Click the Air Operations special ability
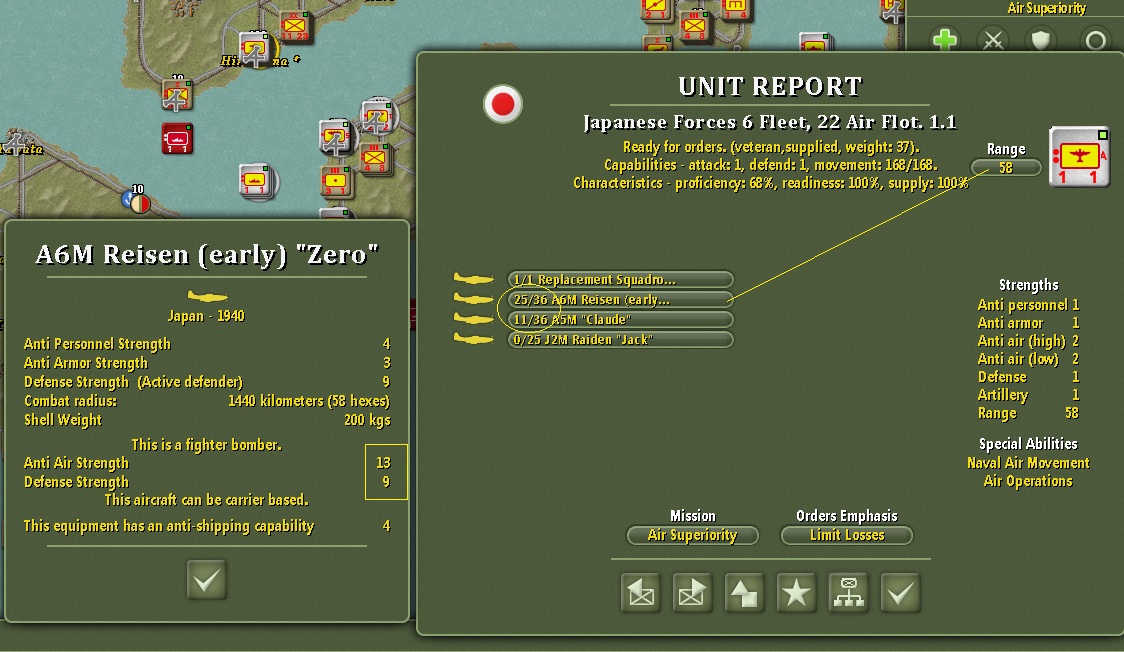 [x=1028, y=481]
